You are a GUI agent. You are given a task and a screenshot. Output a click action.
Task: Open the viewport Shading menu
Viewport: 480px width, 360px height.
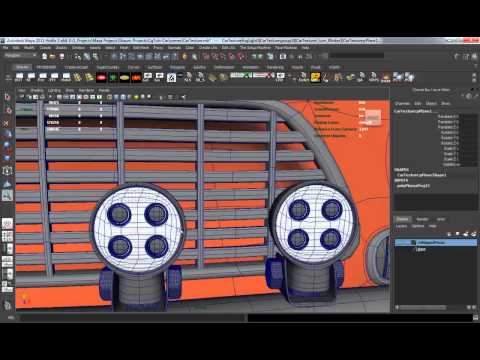coord(37,90)
